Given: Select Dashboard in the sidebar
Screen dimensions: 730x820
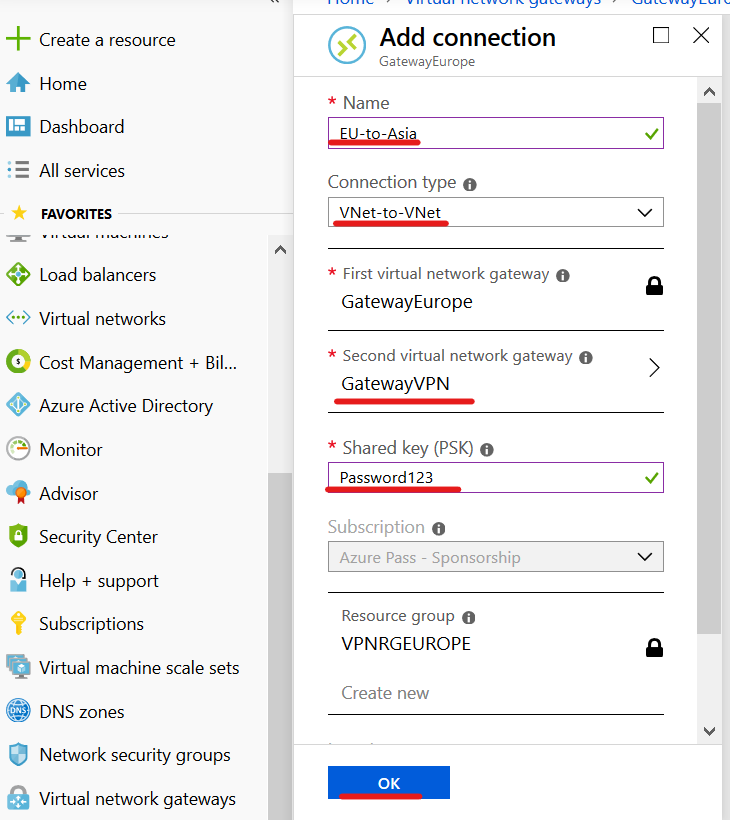Looking at the screenshot, I should click(x=82, y=127).
